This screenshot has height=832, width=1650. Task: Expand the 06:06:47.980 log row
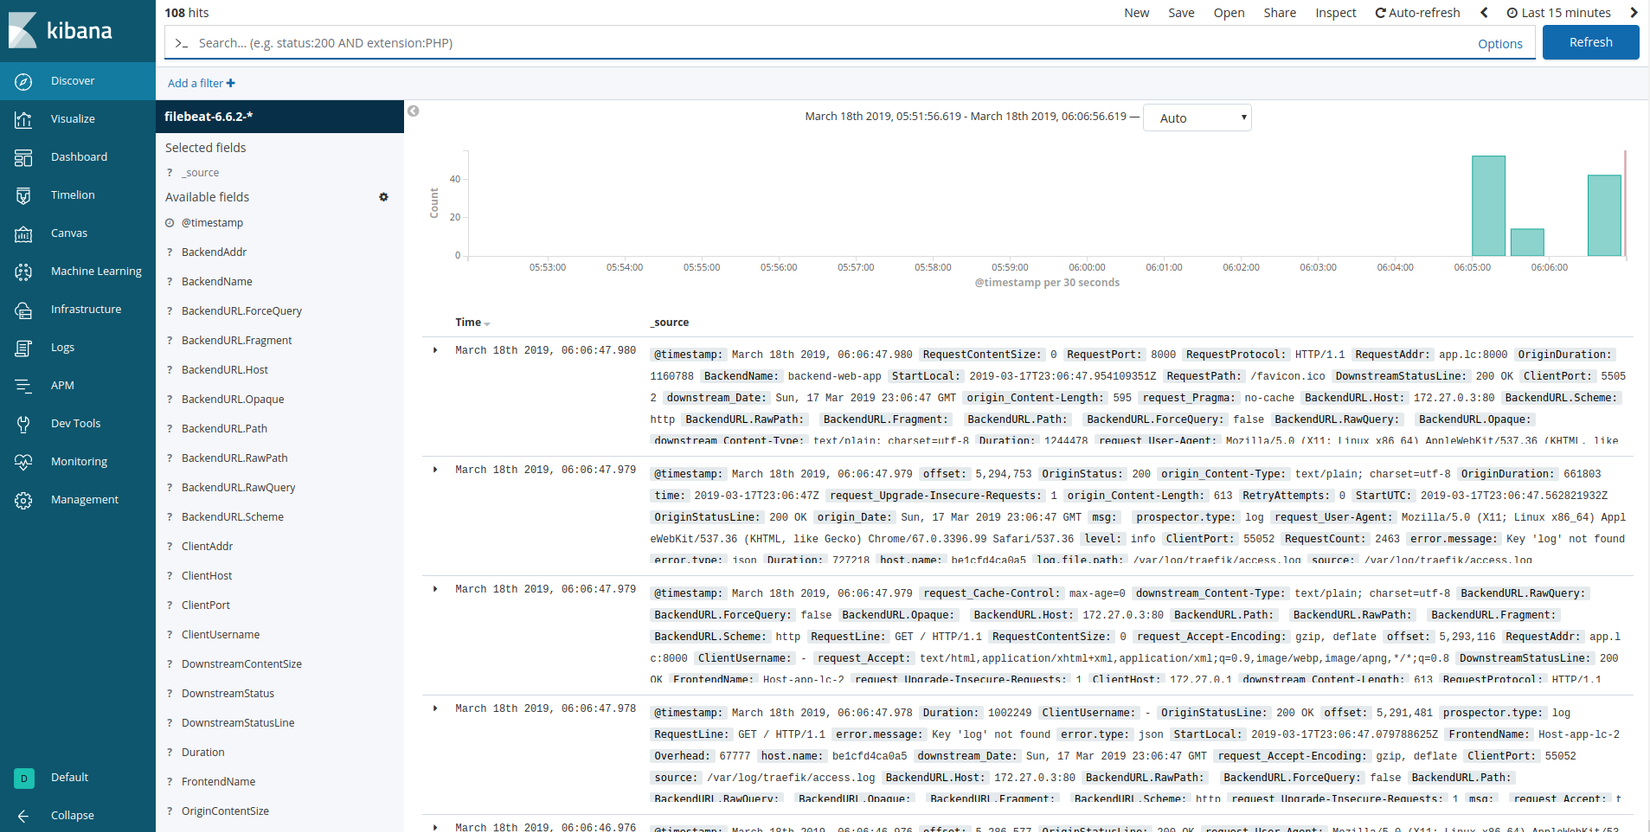coord(435,351)
